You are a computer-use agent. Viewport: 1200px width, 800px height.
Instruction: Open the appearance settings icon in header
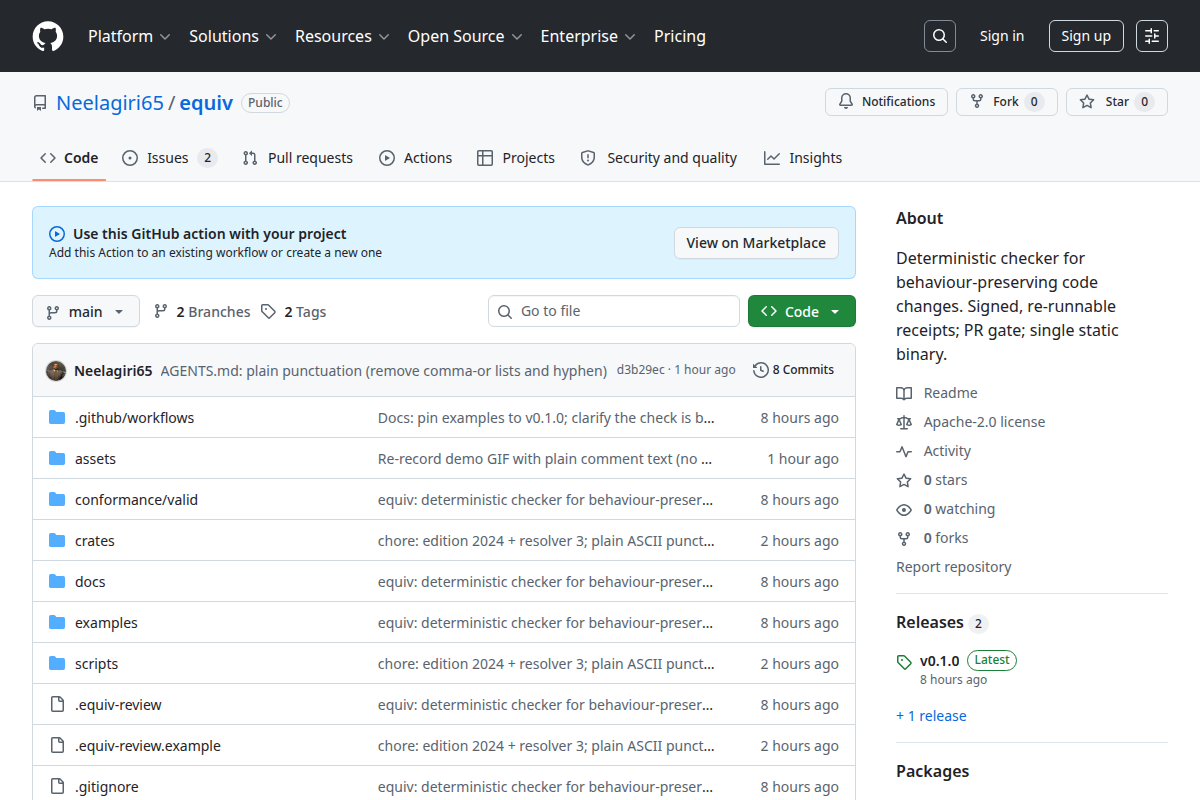click(1152, 36)
